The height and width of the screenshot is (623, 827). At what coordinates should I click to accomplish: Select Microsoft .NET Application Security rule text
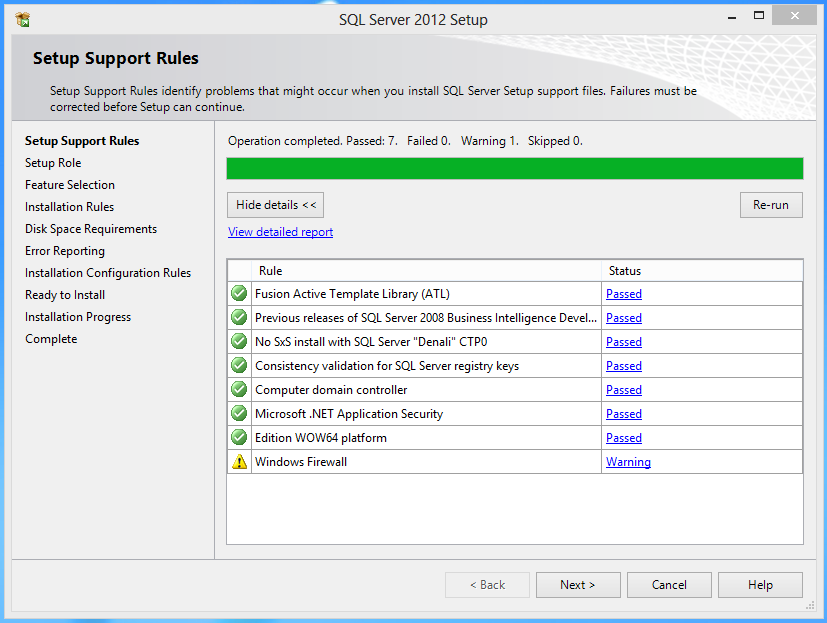349,414
